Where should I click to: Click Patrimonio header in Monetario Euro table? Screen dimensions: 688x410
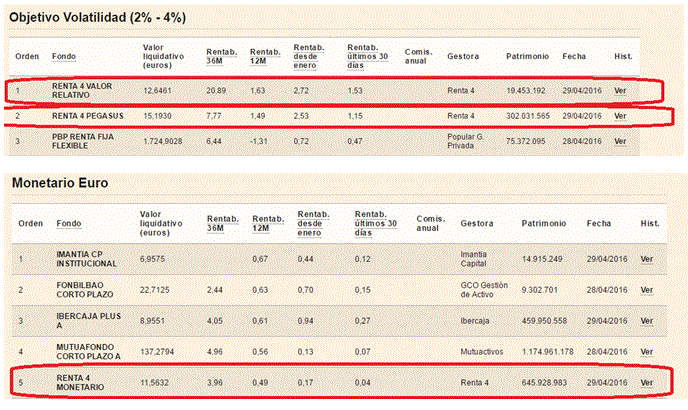click(544, 223)
